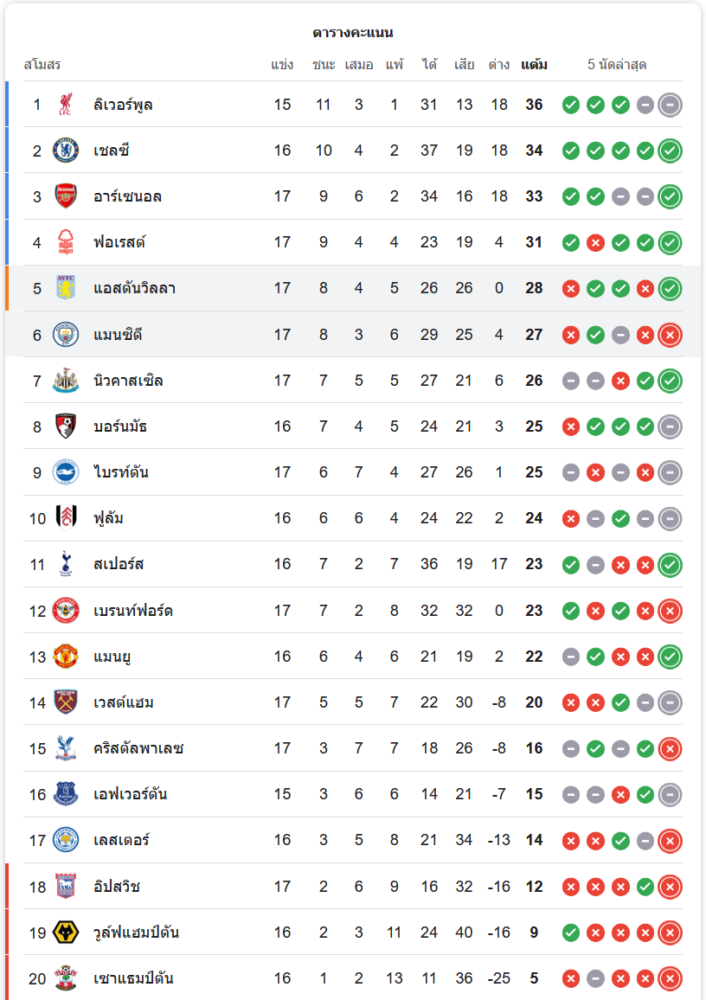The image size is (706, 1000).
Task: Select the นิวคาสเซิล team name
Action: click(128, 380)
